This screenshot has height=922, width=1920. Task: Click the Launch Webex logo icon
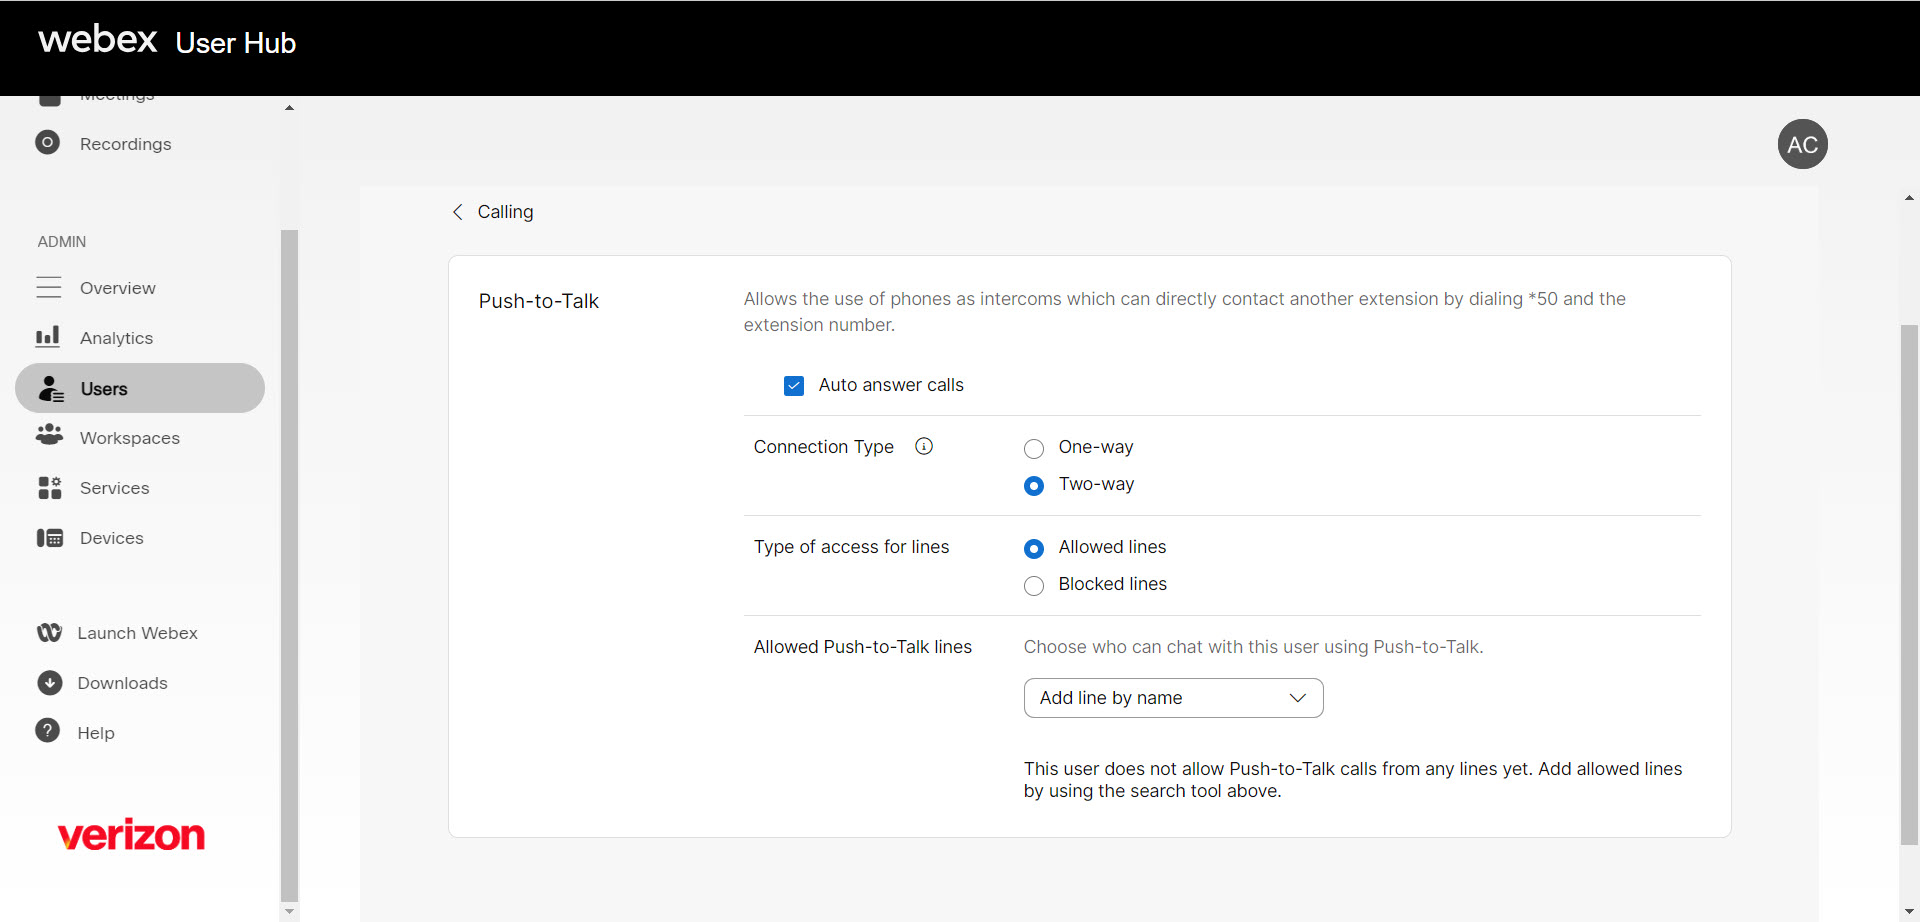click(x=49, y=633)
